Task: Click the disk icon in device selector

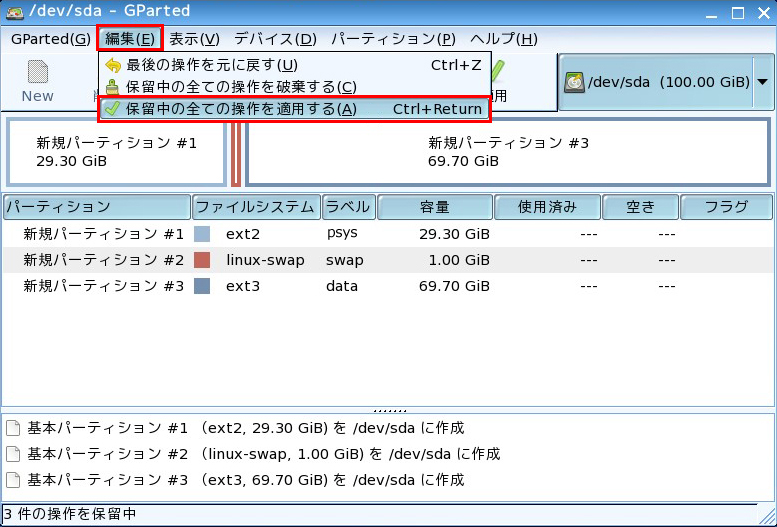Action: (x=574, y=82)
